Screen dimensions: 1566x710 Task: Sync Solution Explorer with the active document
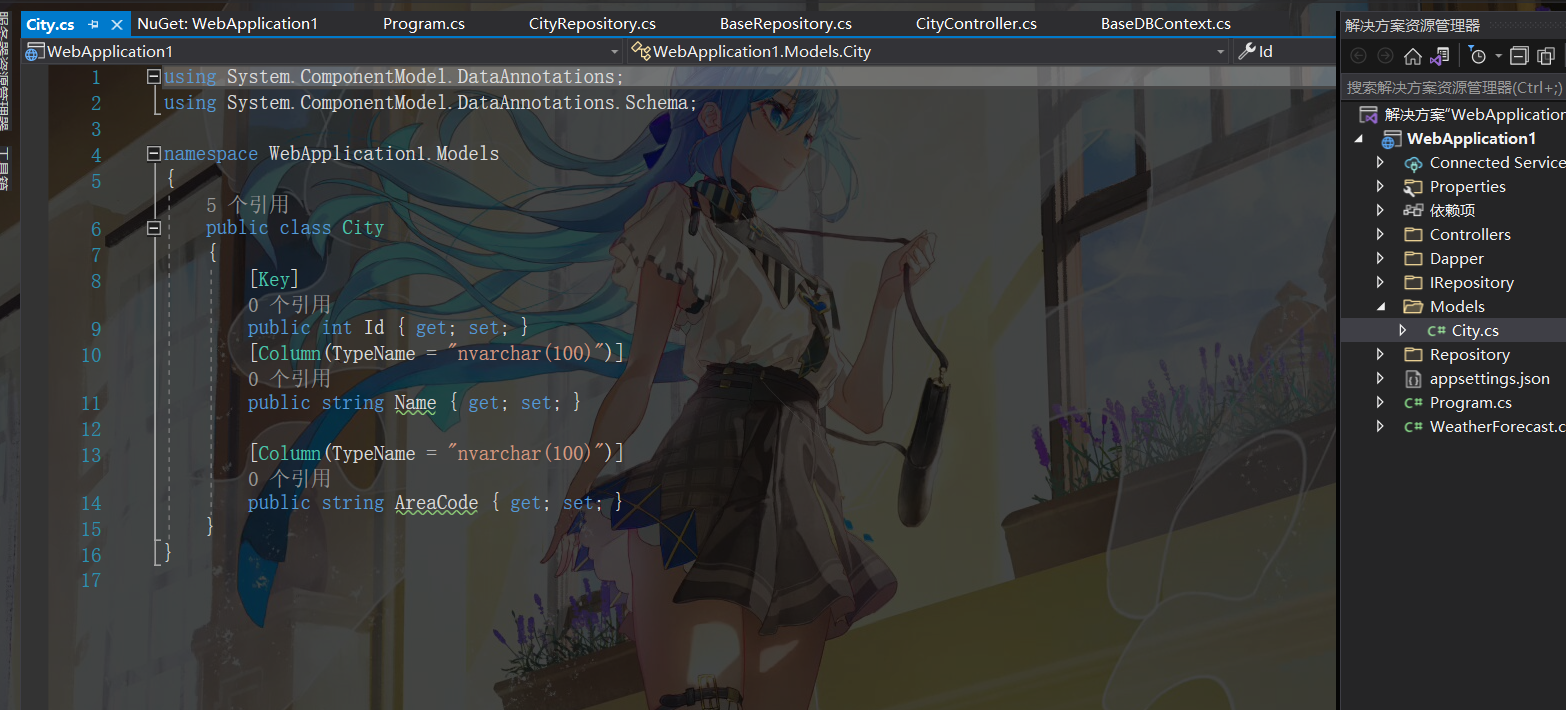[1440, 56]
